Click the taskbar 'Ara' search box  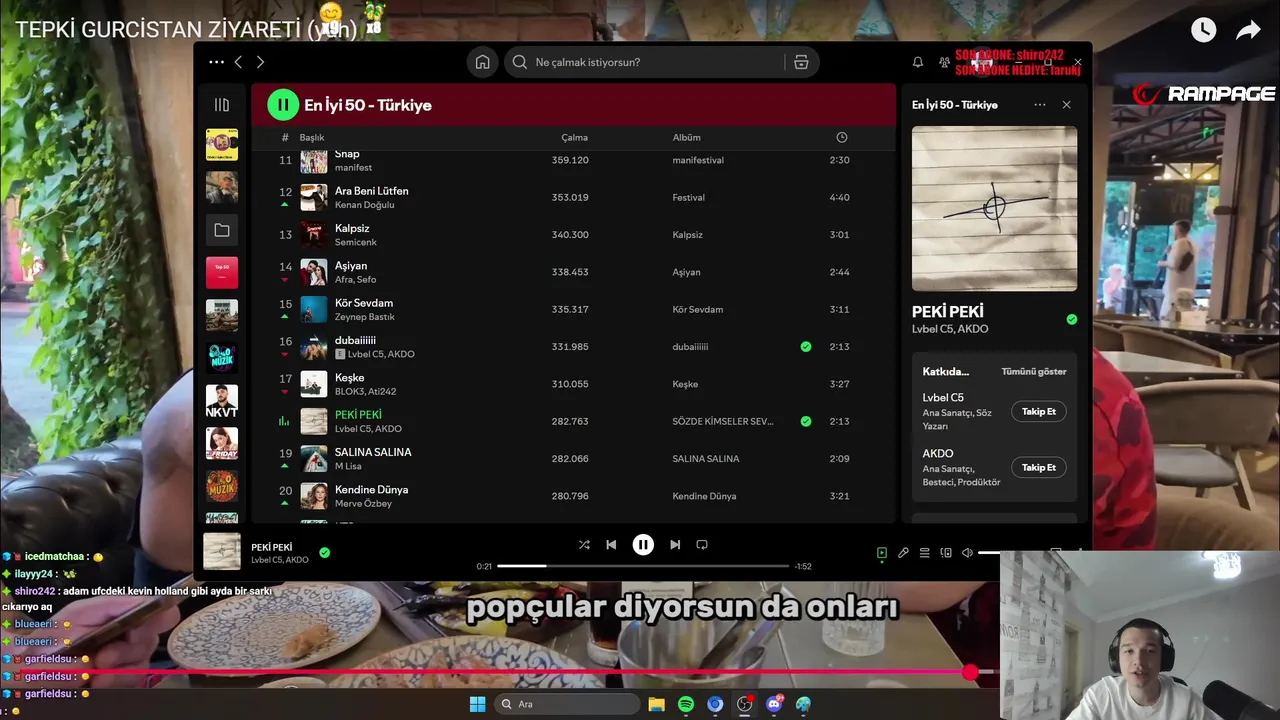point(567,704)
